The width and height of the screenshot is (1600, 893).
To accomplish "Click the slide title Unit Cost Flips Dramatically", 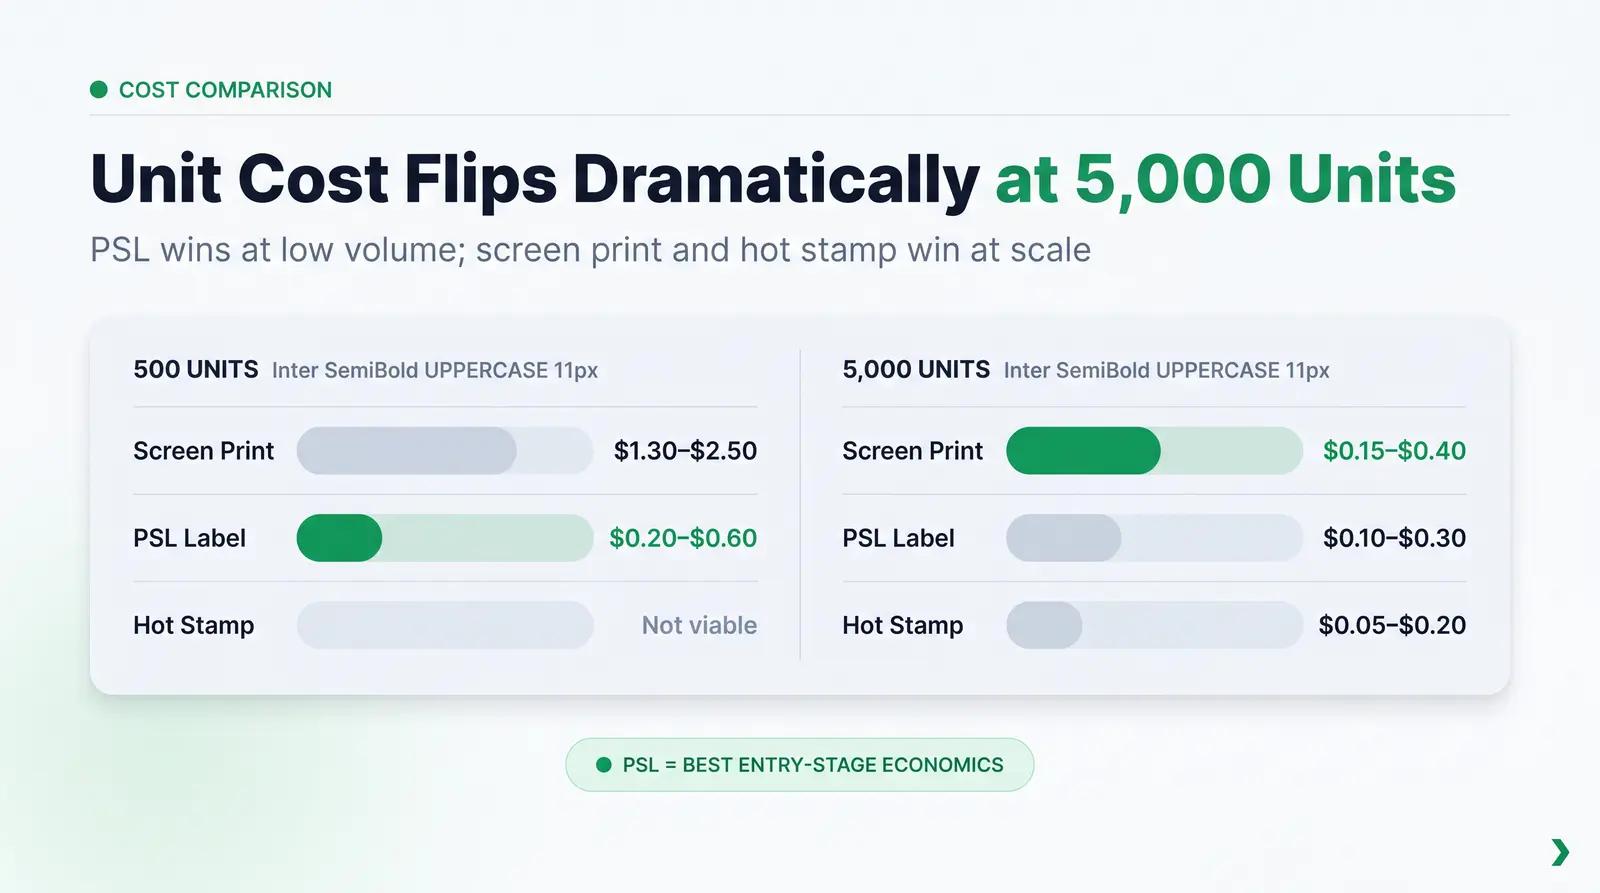I will point(535,180).
